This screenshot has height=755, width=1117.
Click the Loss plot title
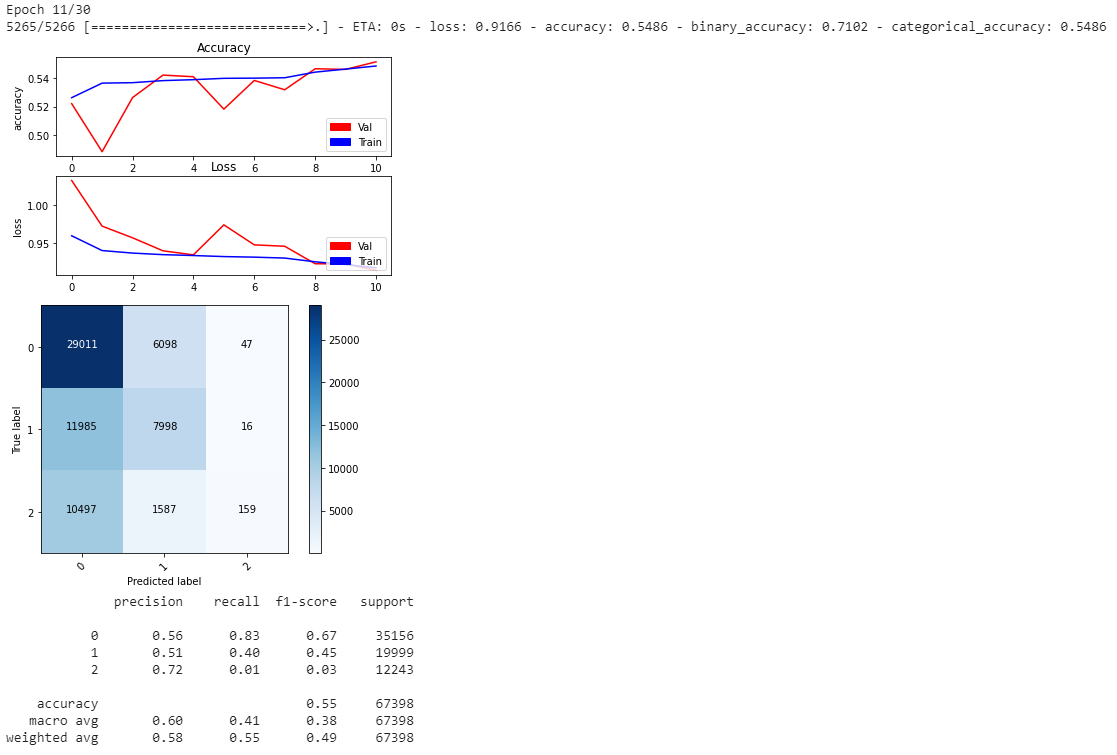(224, 167)
